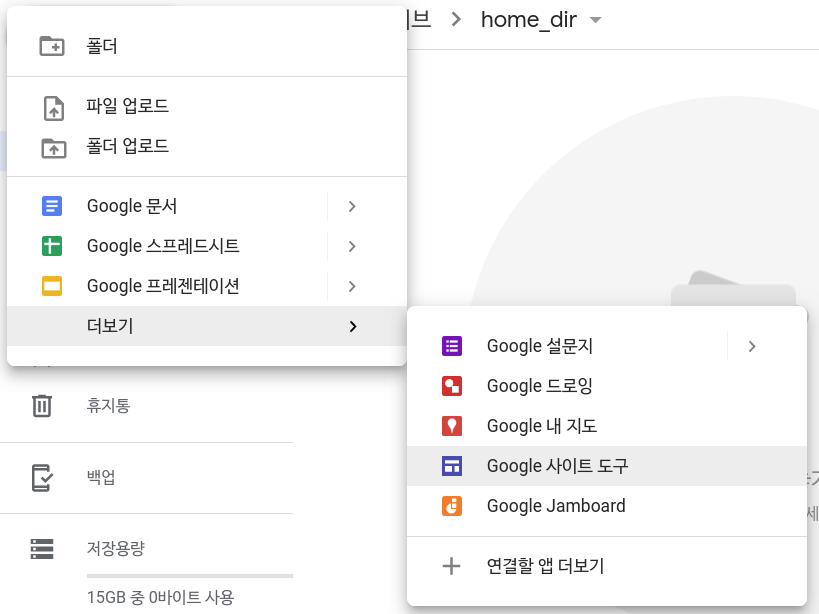Screen dimensions: 819x614
Task: Click the yellow Google Slides icon
Action: click(x=52, y=286)
